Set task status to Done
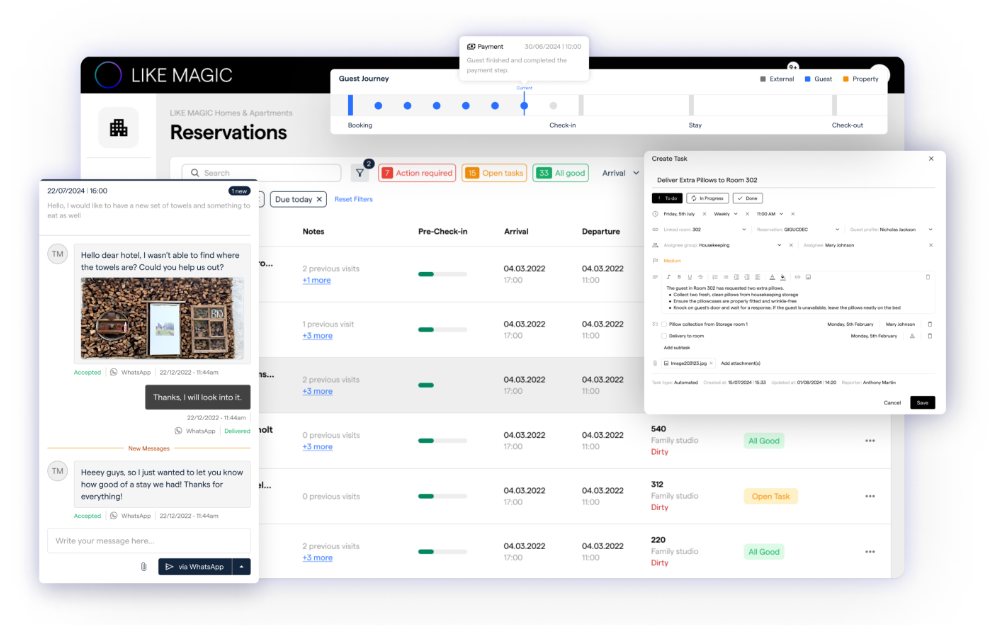The width and height of the screenshot is (1000, 625). (747, 198)
